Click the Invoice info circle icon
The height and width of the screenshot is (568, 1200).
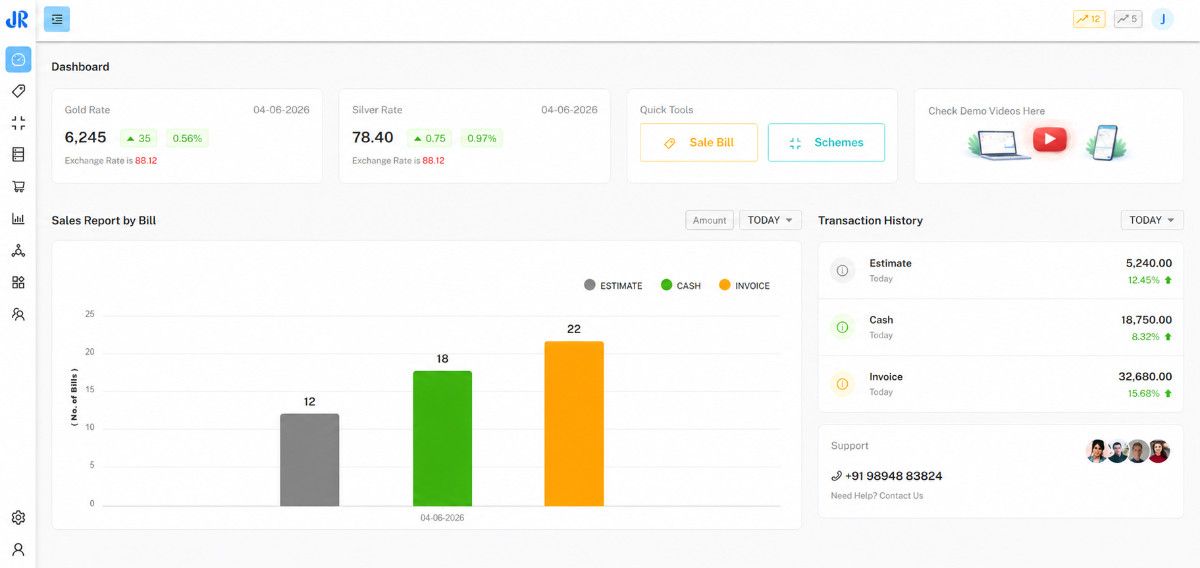(x=842, y=384)
